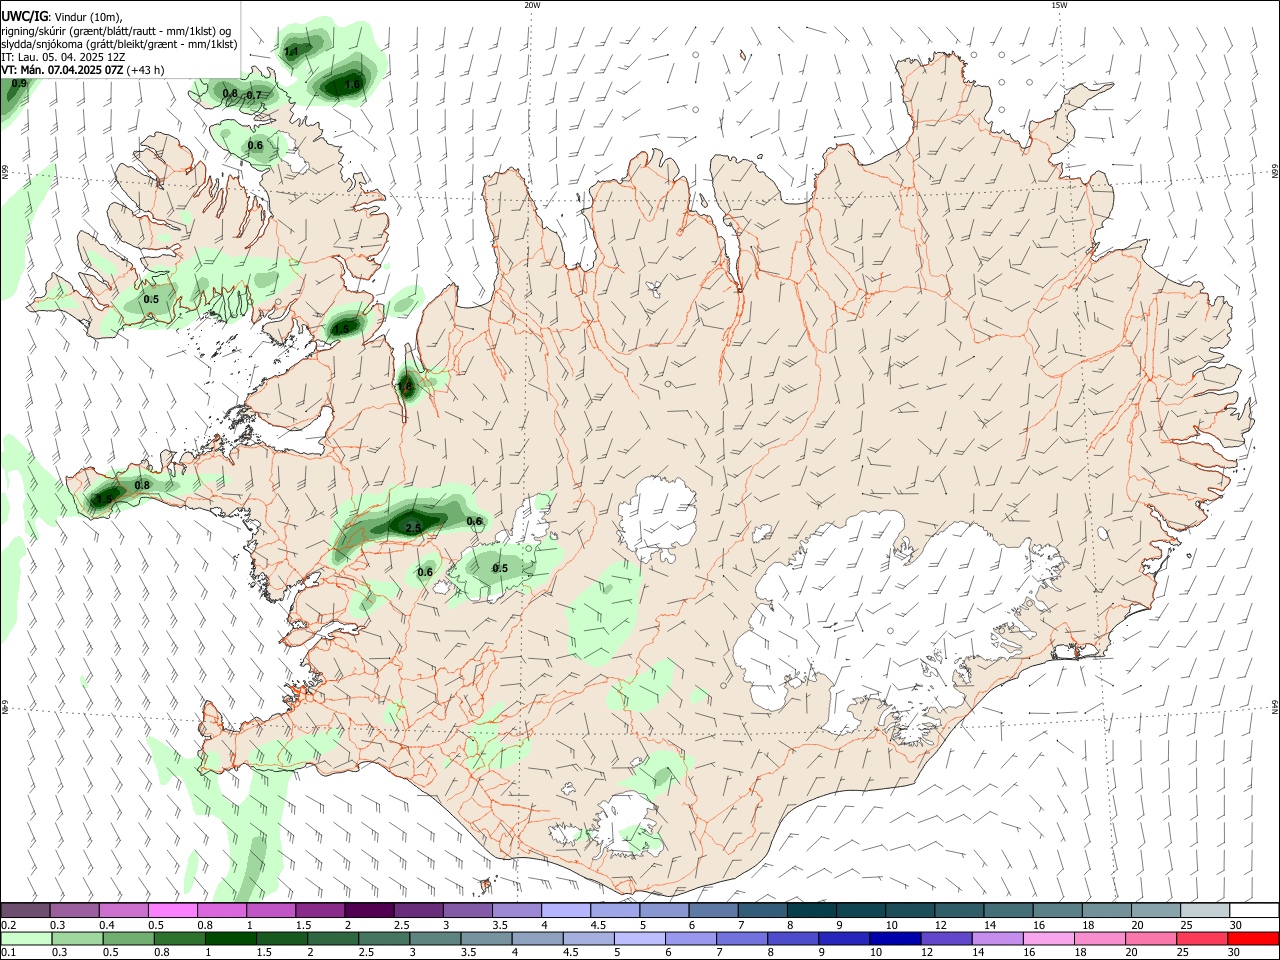Screen dimensions: 1280x960
Task: Click the 0.7 precipitation value on the map
Action: 254,96
